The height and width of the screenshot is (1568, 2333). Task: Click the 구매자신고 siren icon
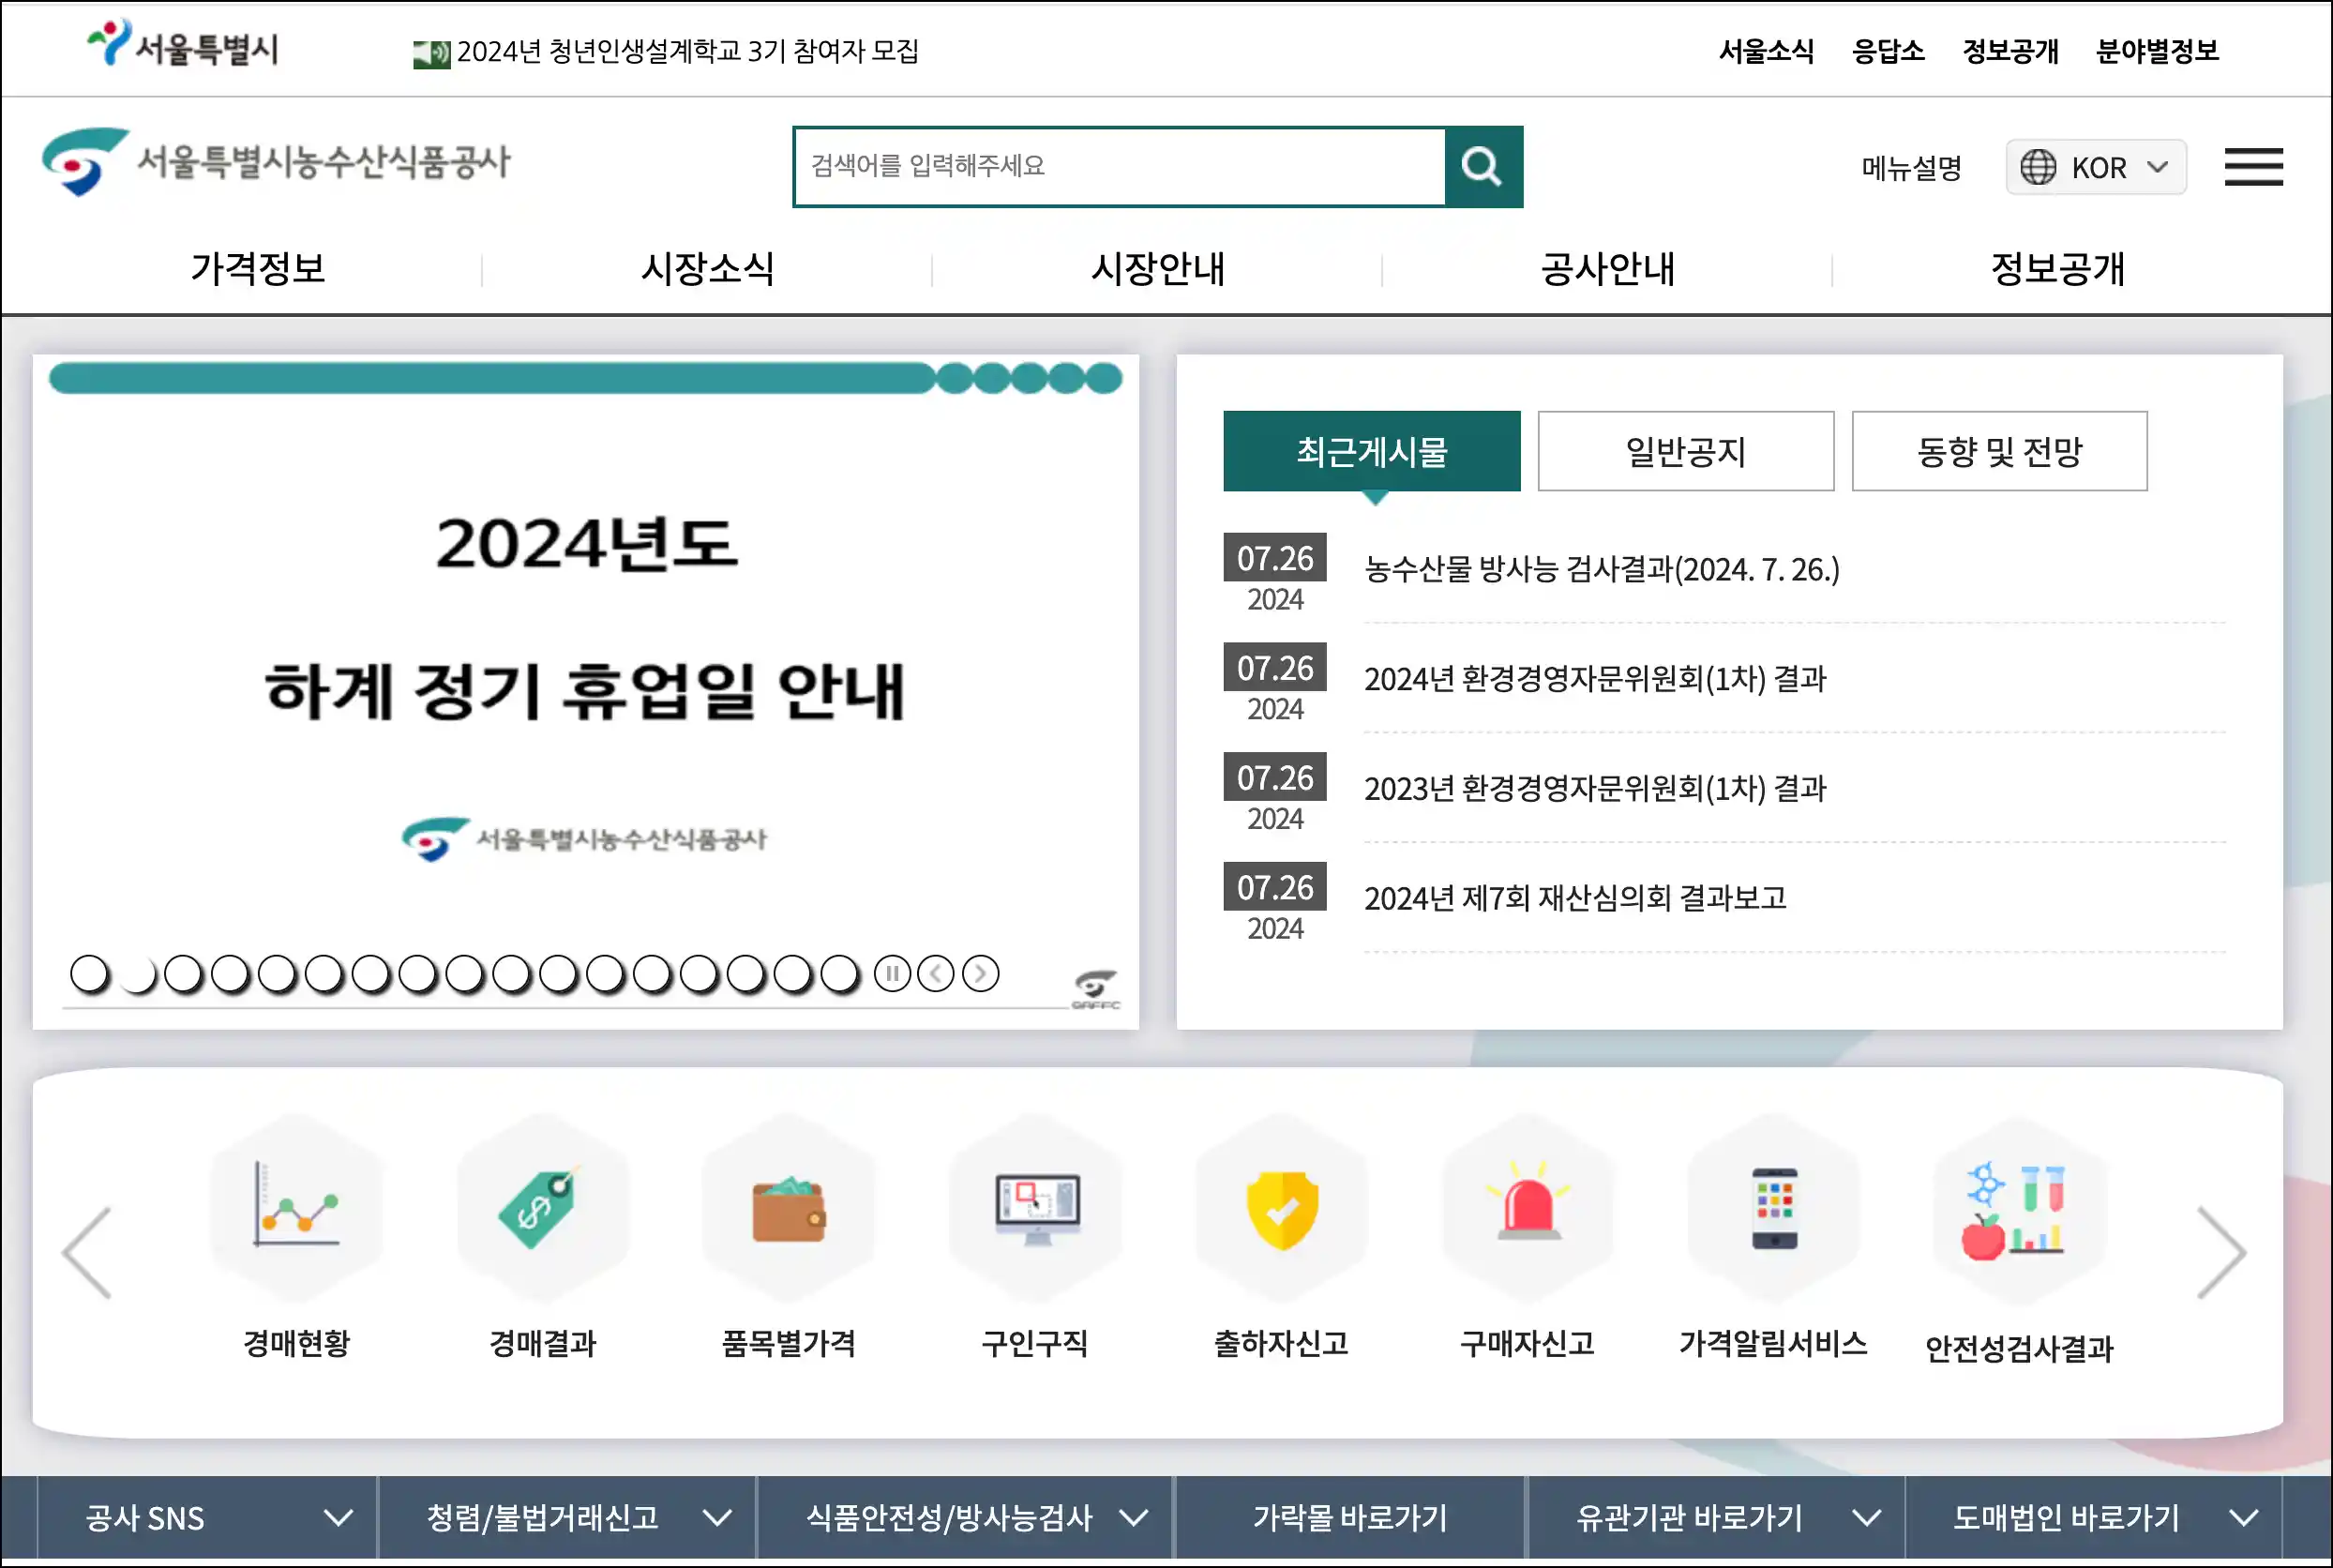tap(1527, 1208)
